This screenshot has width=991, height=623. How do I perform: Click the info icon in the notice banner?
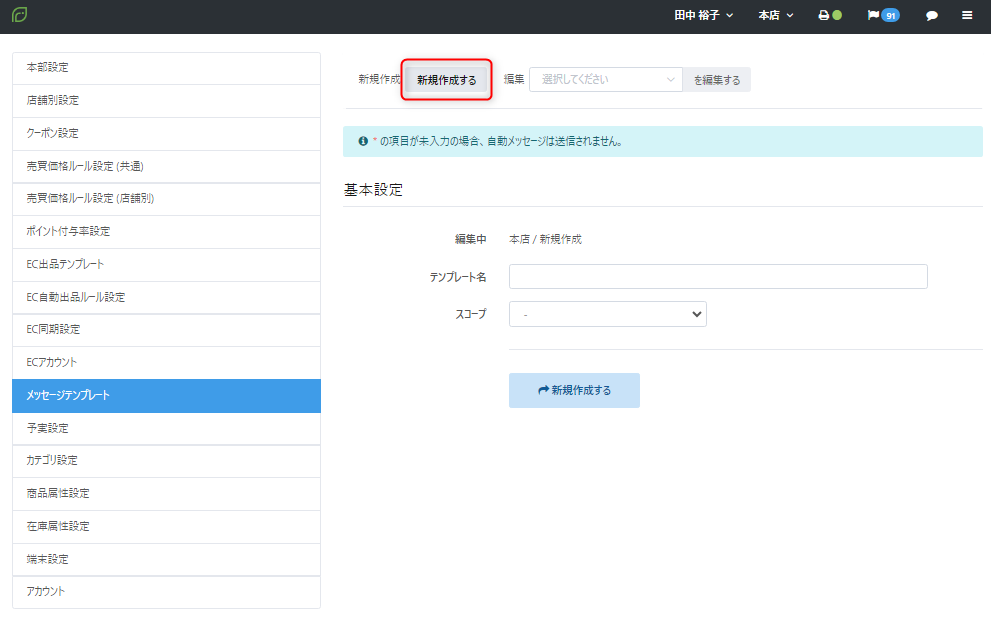[x=363, y=141]
